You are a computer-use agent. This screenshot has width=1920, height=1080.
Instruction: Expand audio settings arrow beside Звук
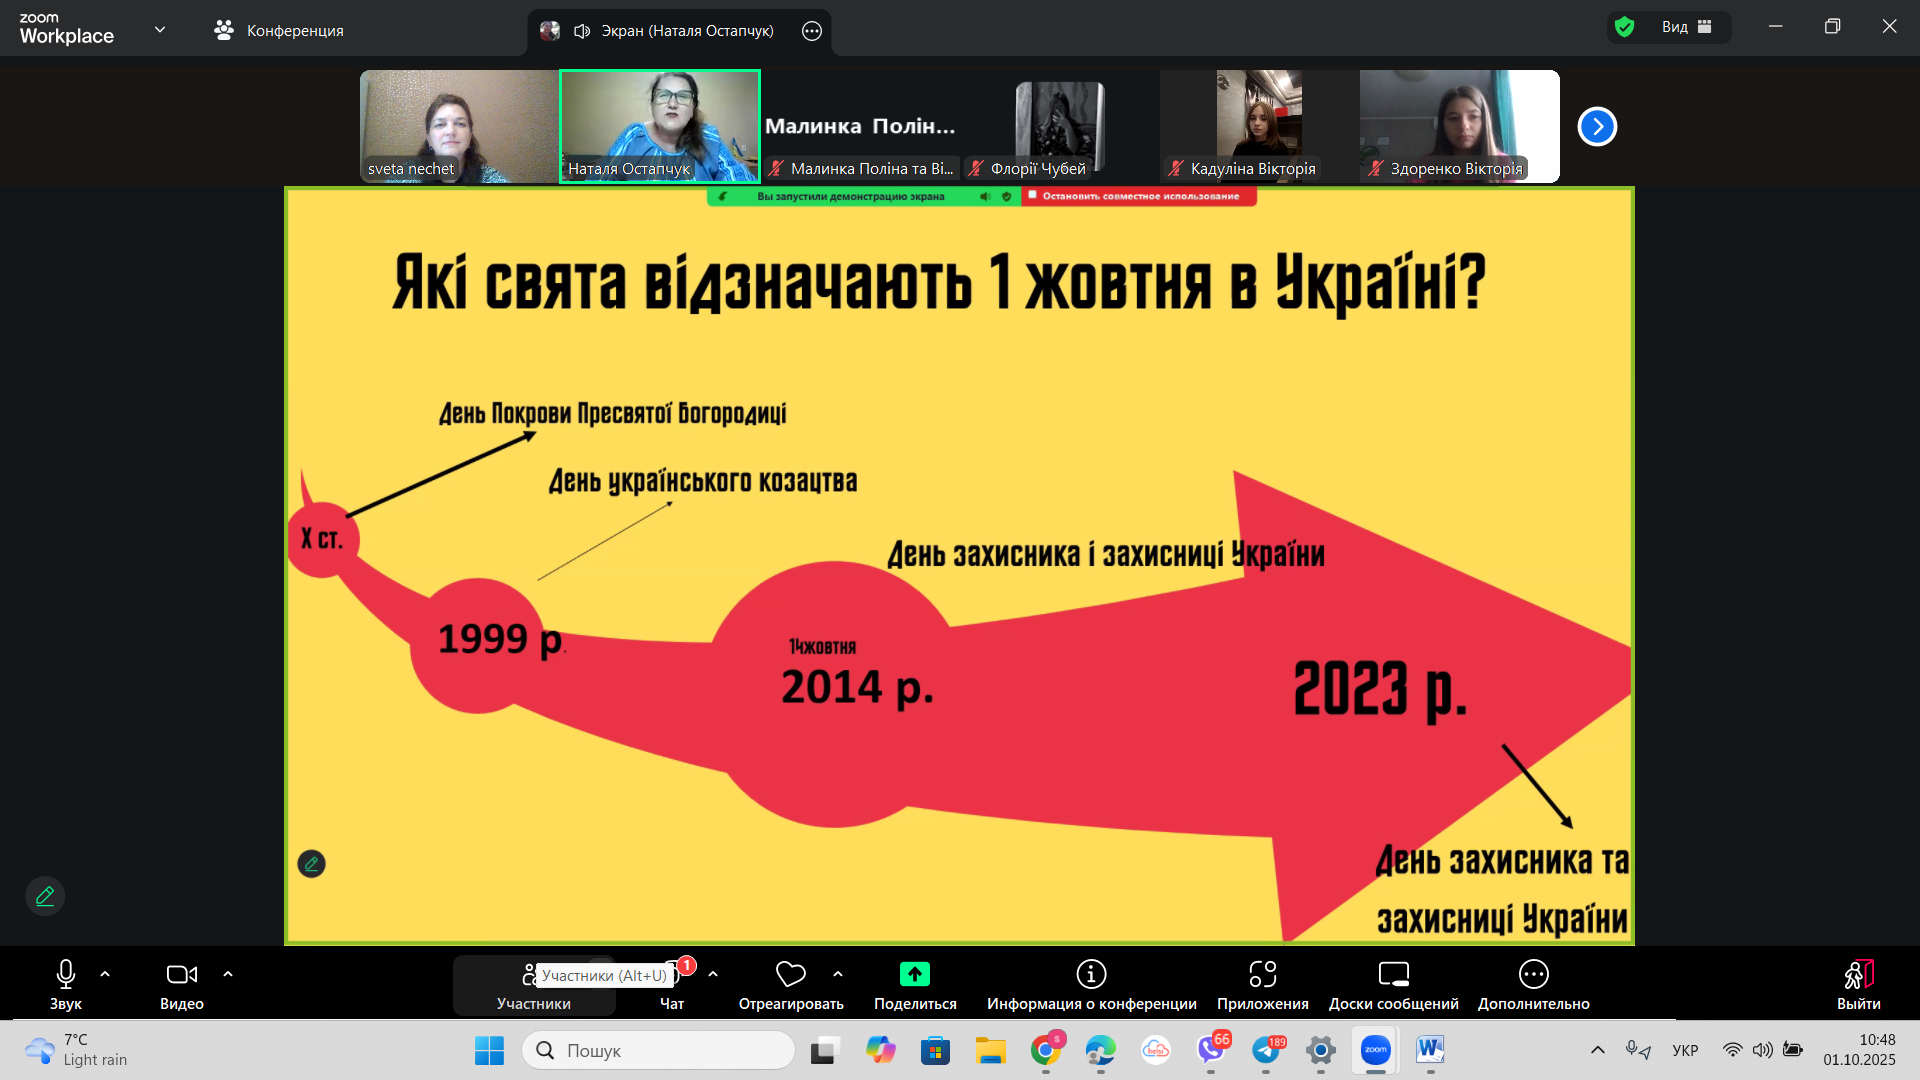click(105, 974)
